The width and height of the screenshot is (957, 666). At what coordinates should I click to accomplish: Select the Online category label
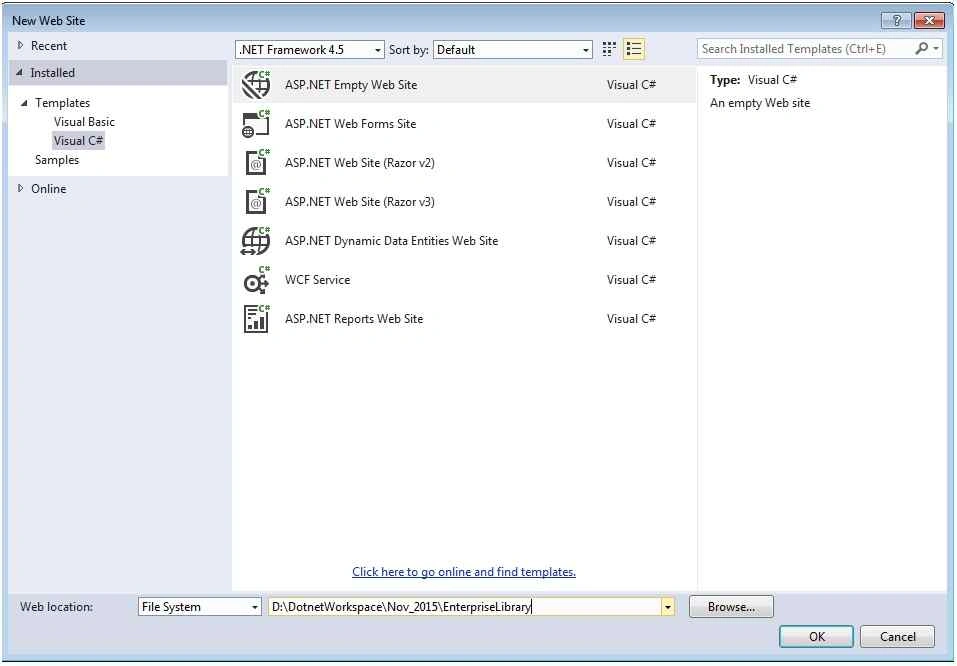coord(49,189)
